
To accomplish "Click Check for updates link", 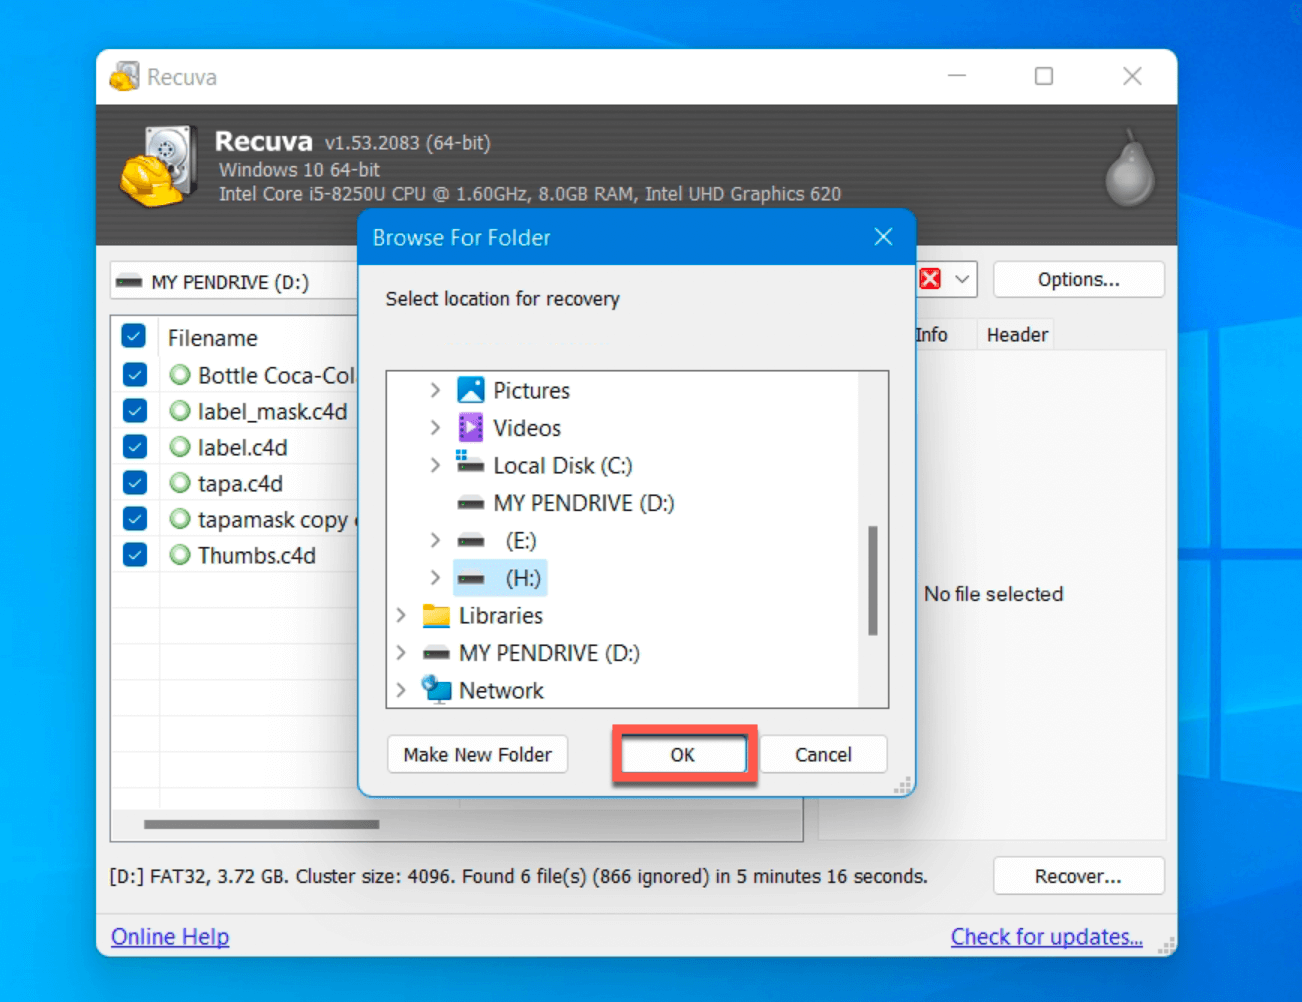I will click(1046, 937).
